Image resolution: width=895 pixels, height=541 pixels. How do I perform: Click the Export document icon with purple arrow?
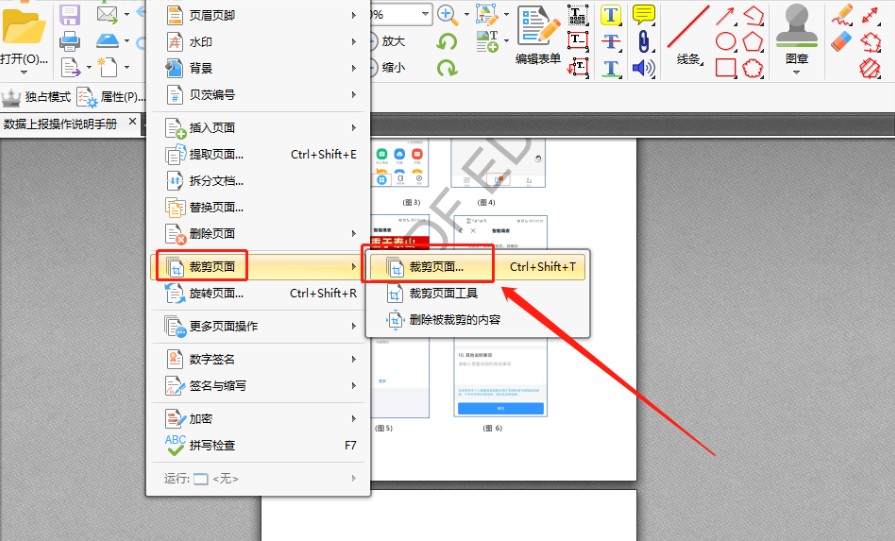click(x=71, y=67)
